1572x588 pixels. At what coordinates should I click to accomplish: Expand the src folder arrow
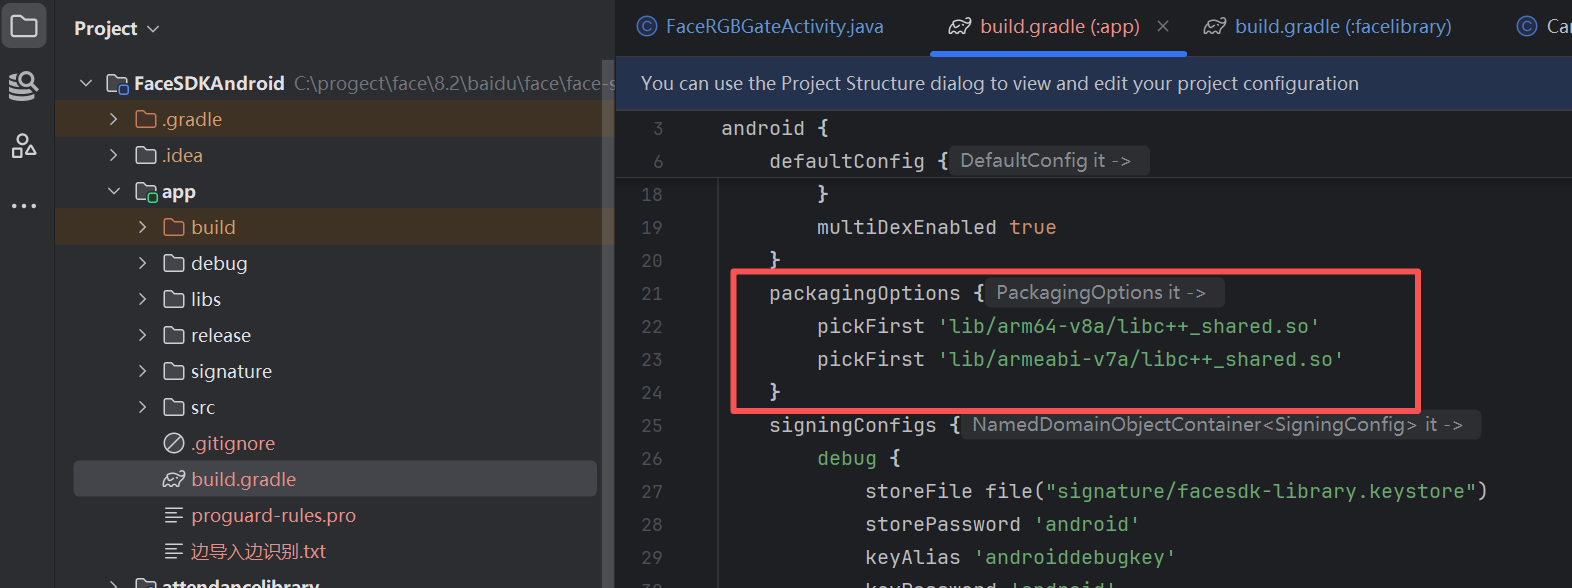click(x=142, y=407)
